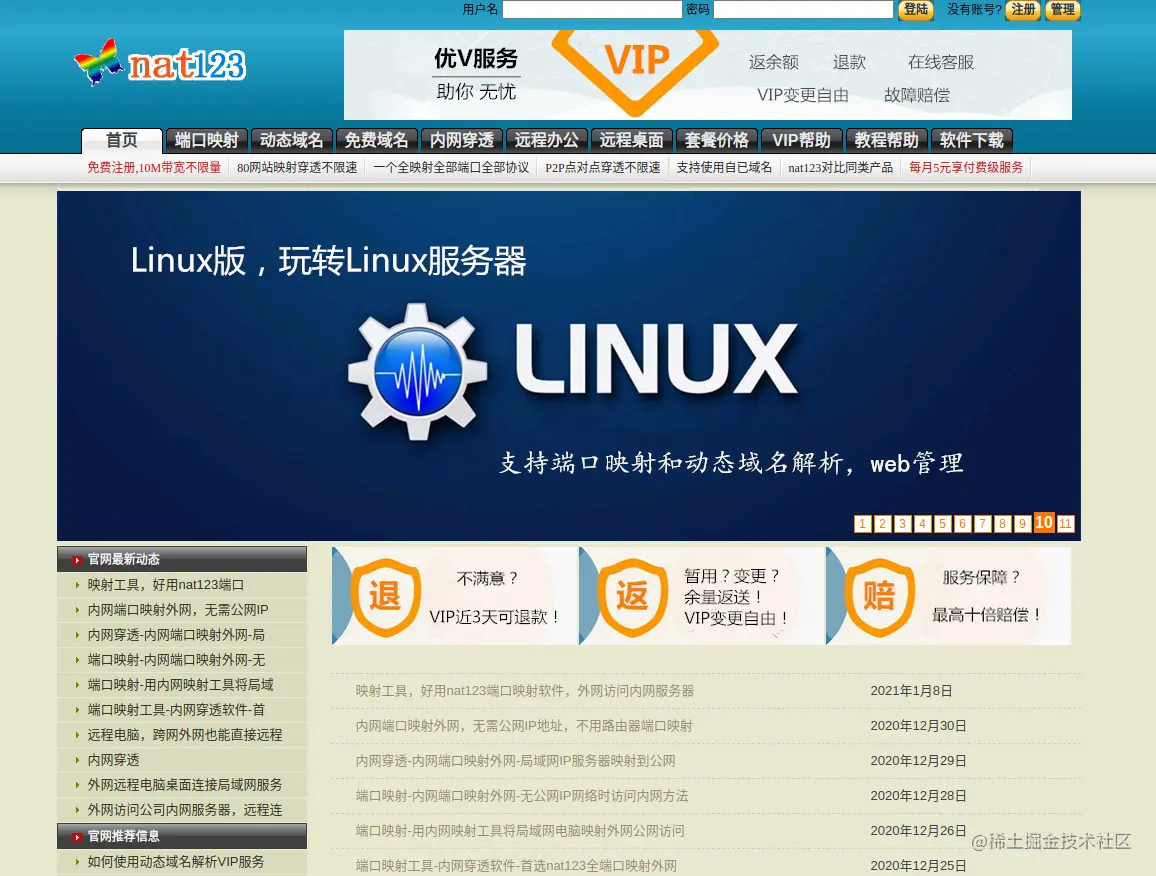Open article 内网端口映射外网,无需公网IP地址
The height and width of the screenshot is (876, 1156).
coord(524,726)
